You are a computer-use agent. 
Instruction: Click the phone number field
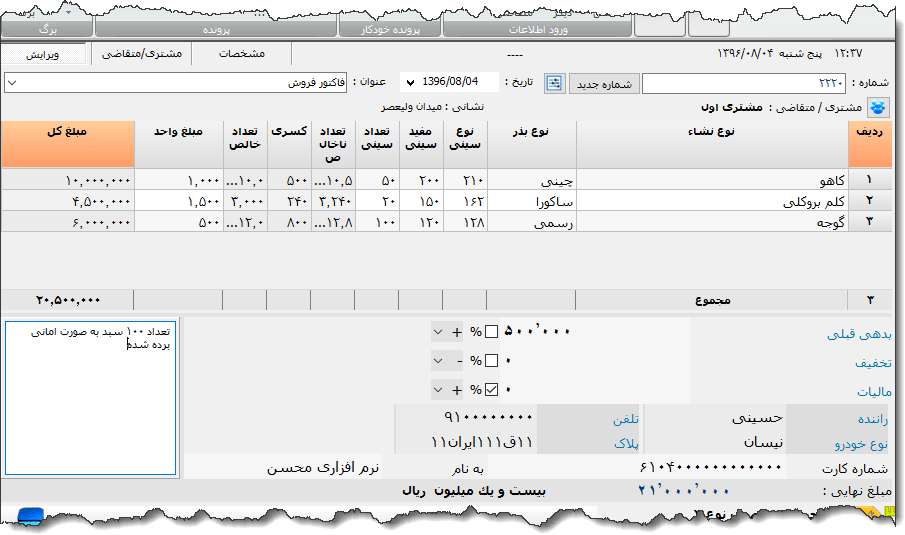coord(465,417)
